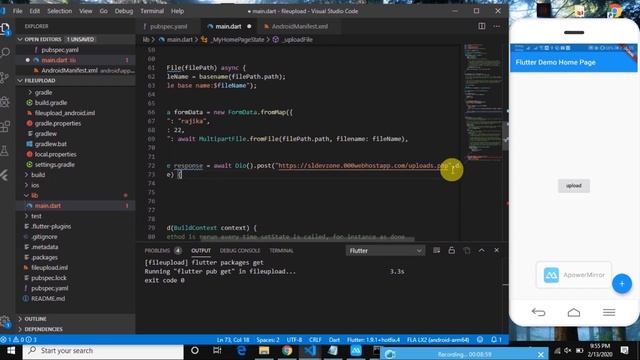This screenshot has width=640, height=360.
Task: Open notifications bell in status bar
Action: [x=496, y=340]
